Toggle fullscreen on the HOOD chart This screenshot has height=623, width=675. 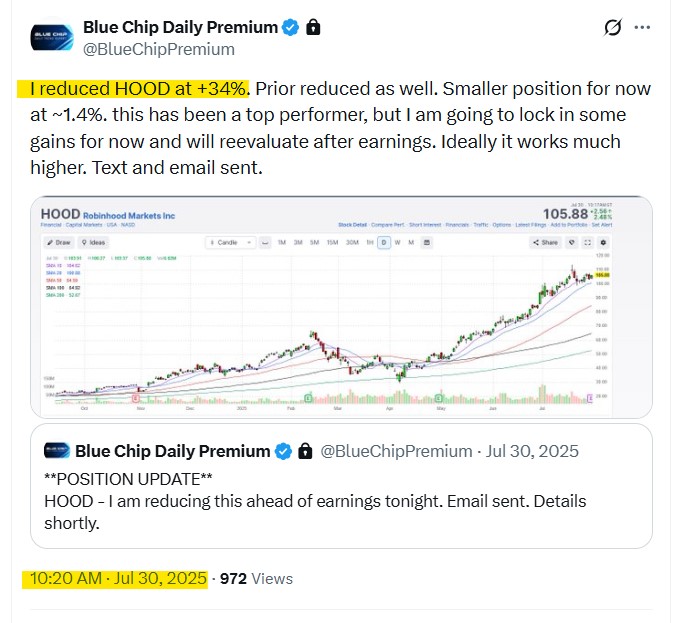click(587, 242)
